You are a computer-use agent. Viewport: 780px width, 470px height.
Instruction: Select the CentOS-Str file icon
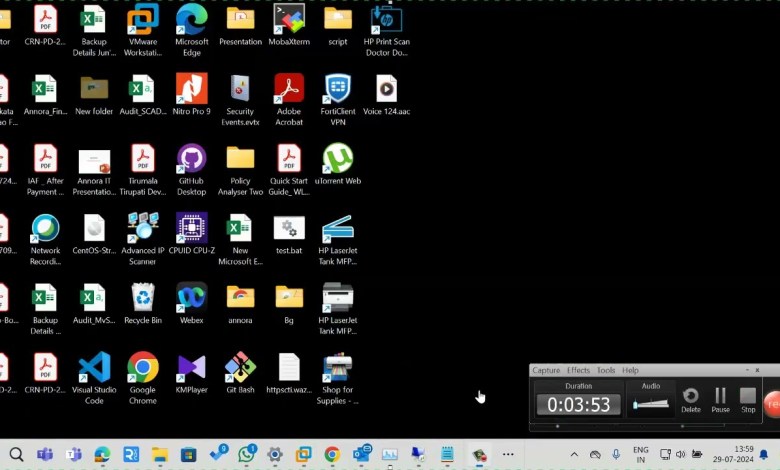(x=94, y=234)
